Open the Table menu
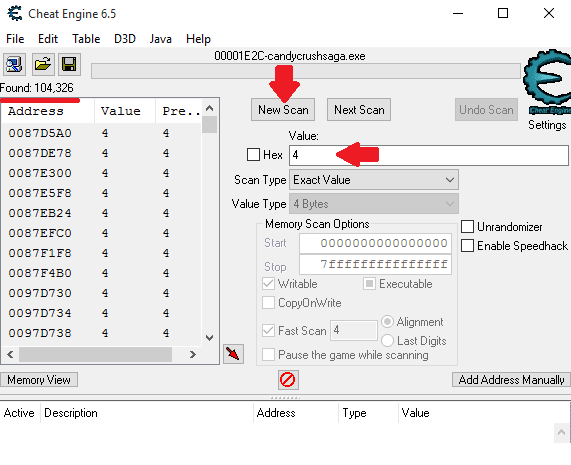Image resolution: width=571 pixels, height=465 pixels. 86,39
